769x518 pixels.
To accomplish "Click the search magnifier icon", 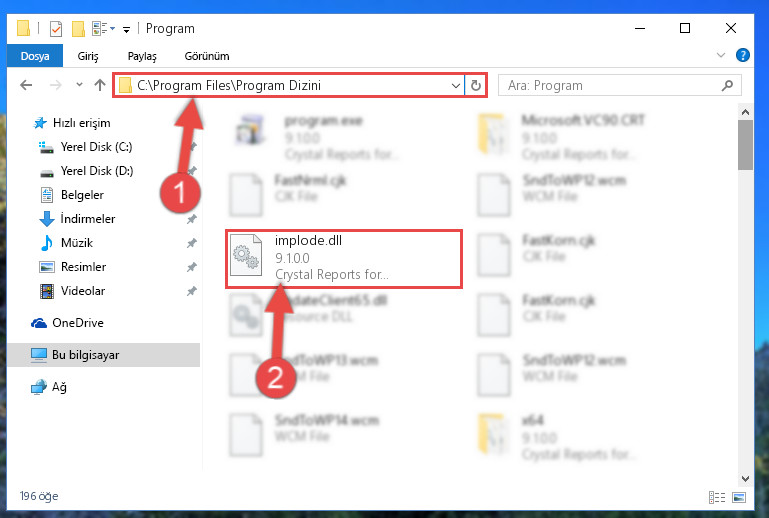I will 727,85.
